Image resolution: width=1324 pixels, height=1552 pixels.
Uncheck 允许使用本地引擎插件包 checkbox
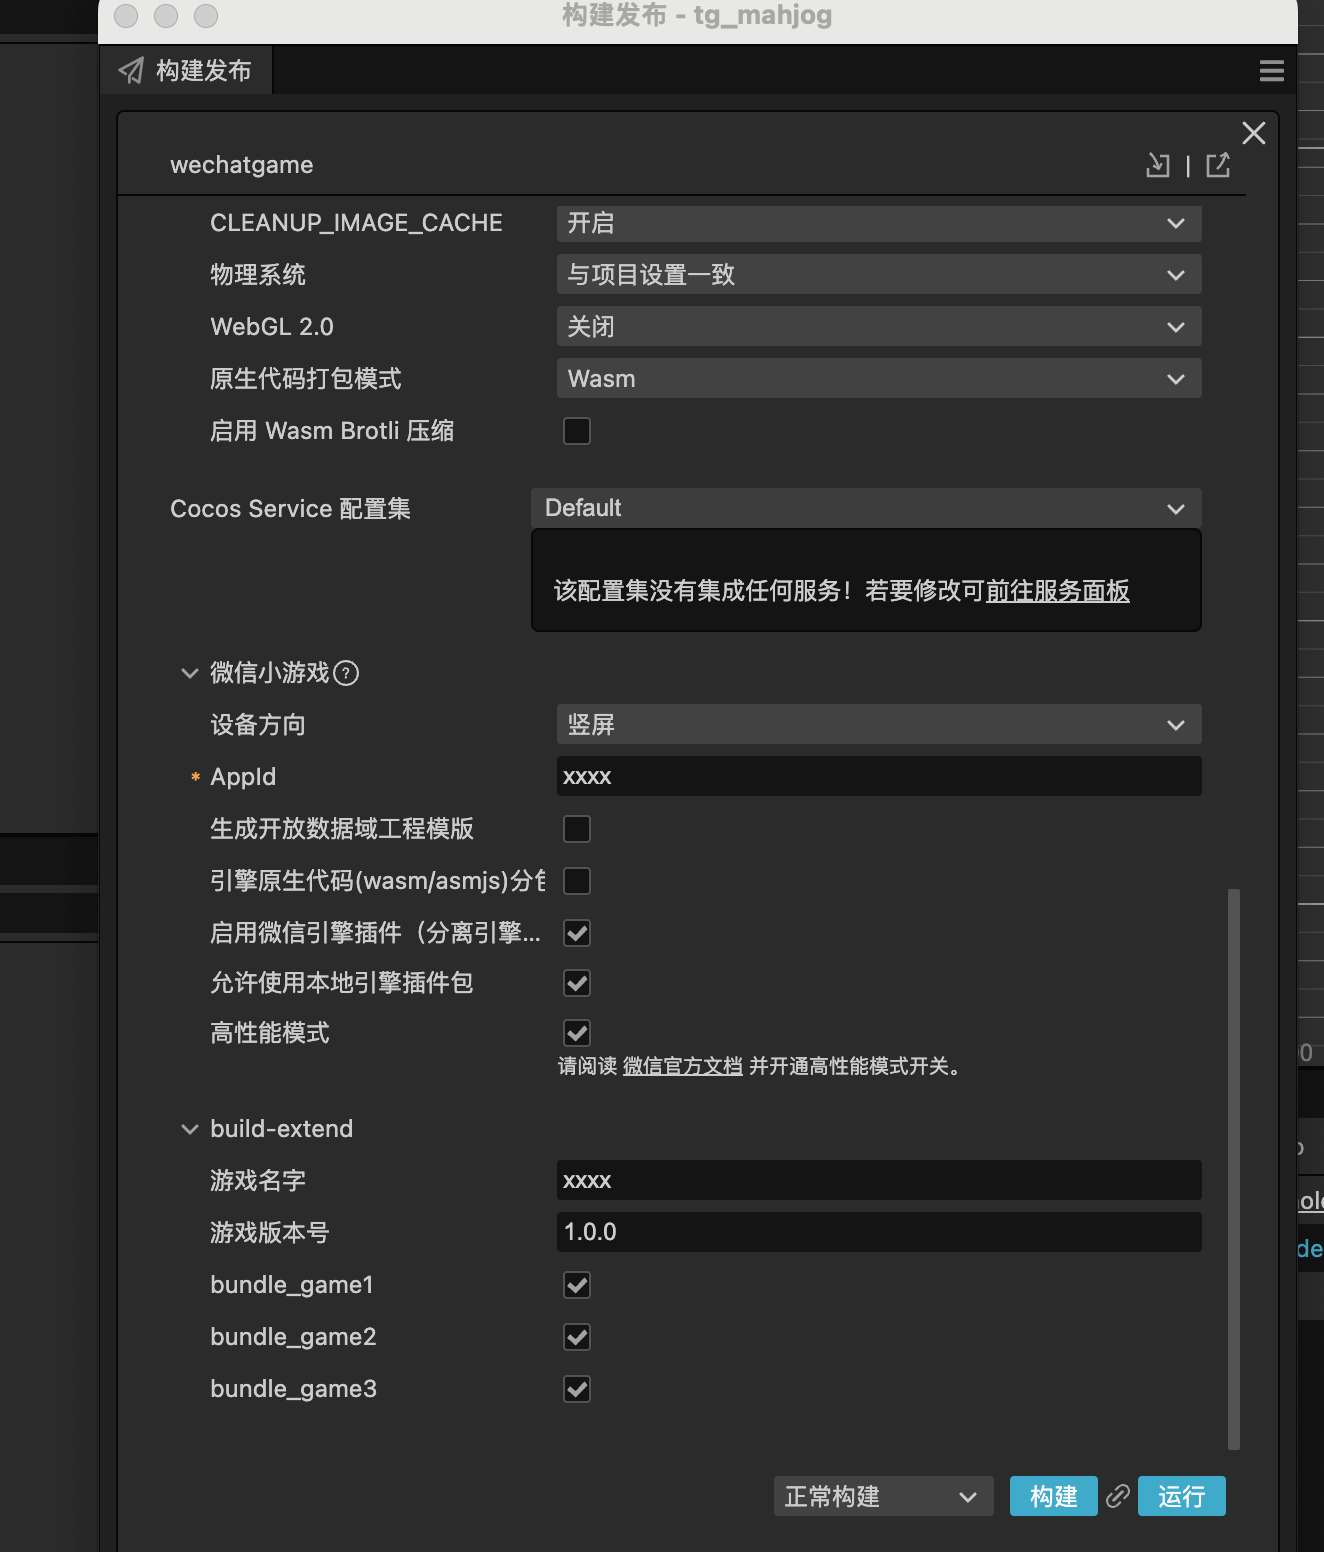click(577, 983)
